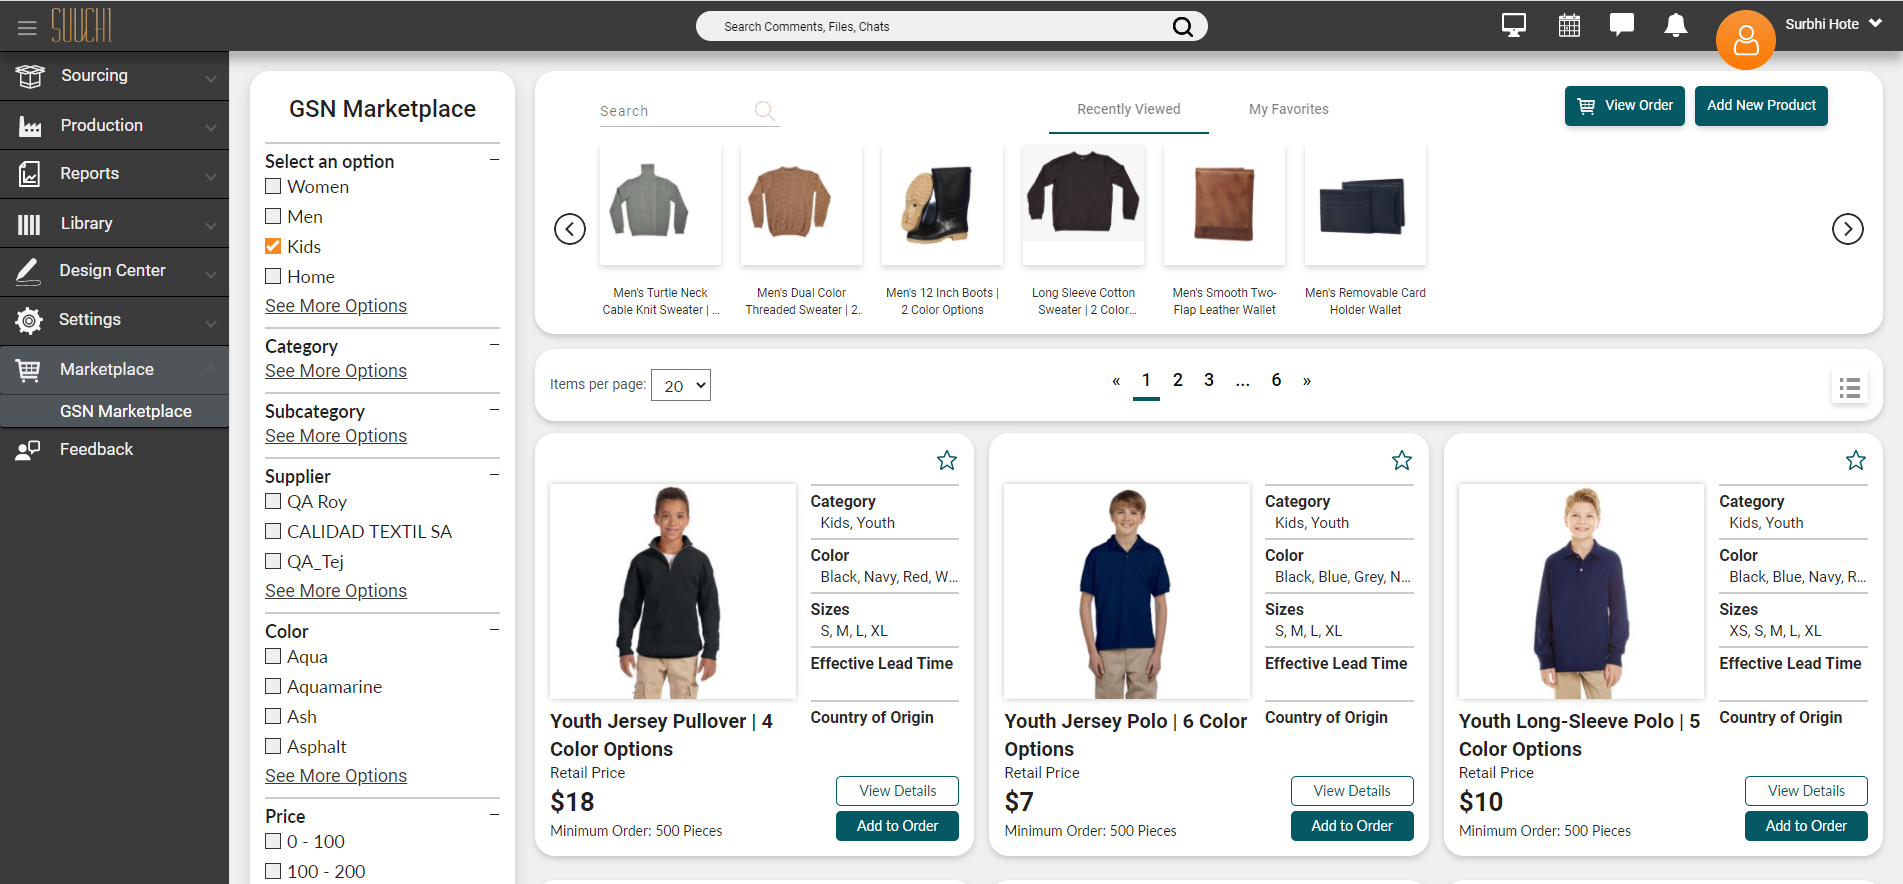This screenshot has height=884, width=1903.
Task: View Details for Youth Jersey Pullover
Action: pos(897,791)
